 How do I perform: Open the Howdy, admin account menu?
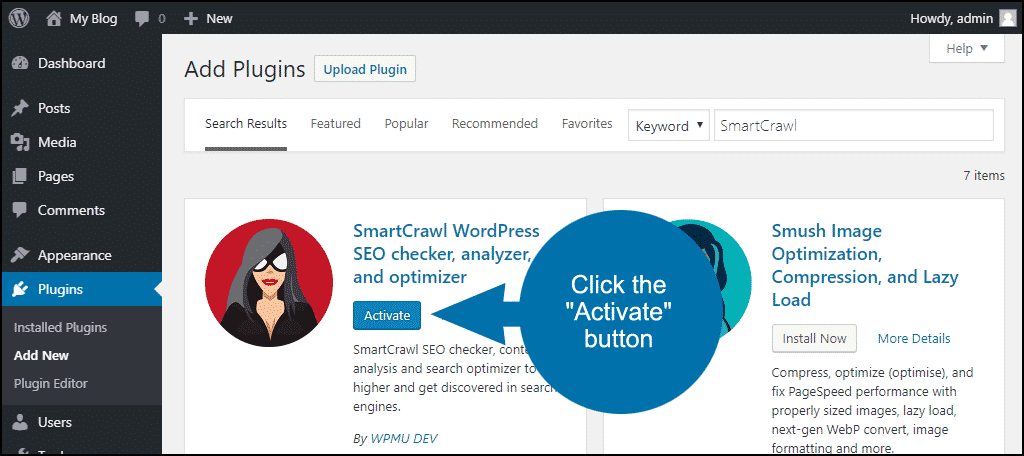(x=952, y=19)
